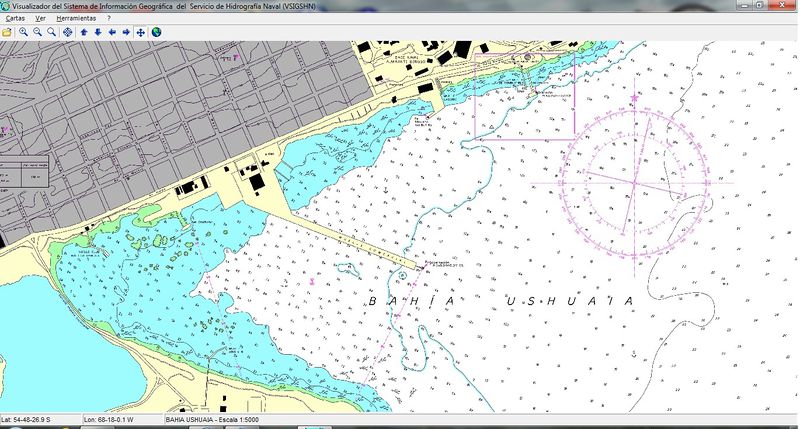Activate the four-arrow pan tool
This screenshot has width=800, height=429.
[141, 32]
